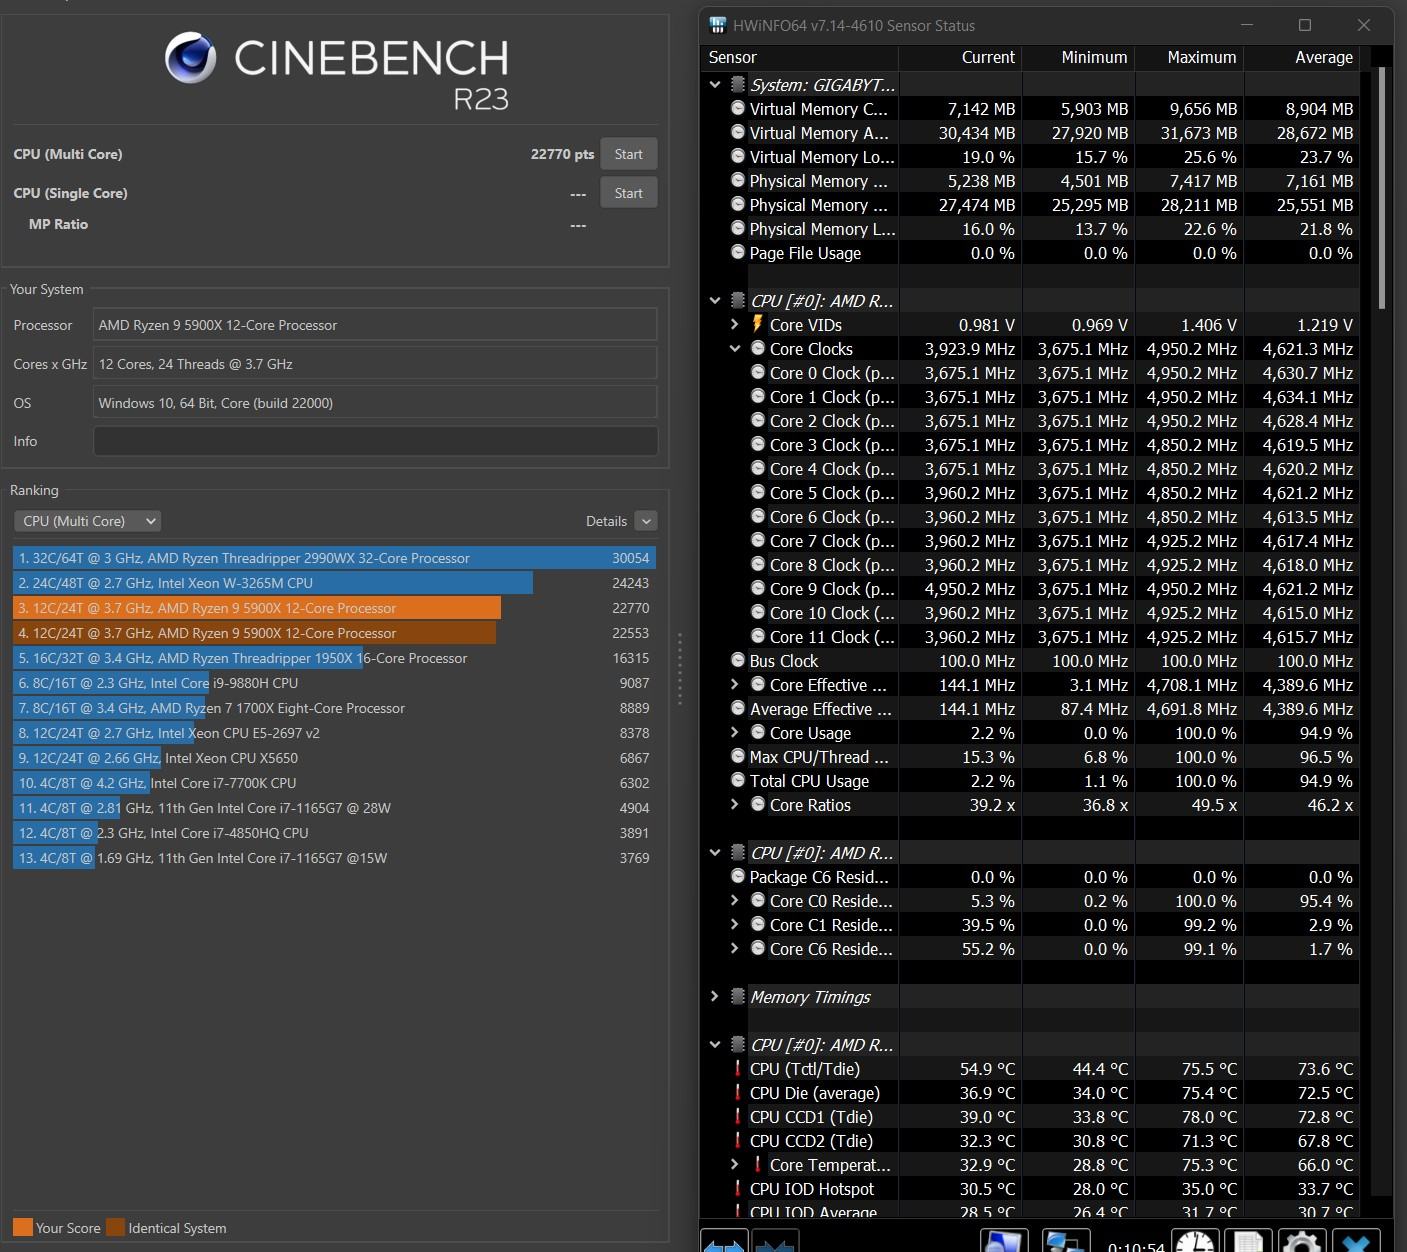Click the Minimum column header
1407x1252 pixels.
(1094, 57)
